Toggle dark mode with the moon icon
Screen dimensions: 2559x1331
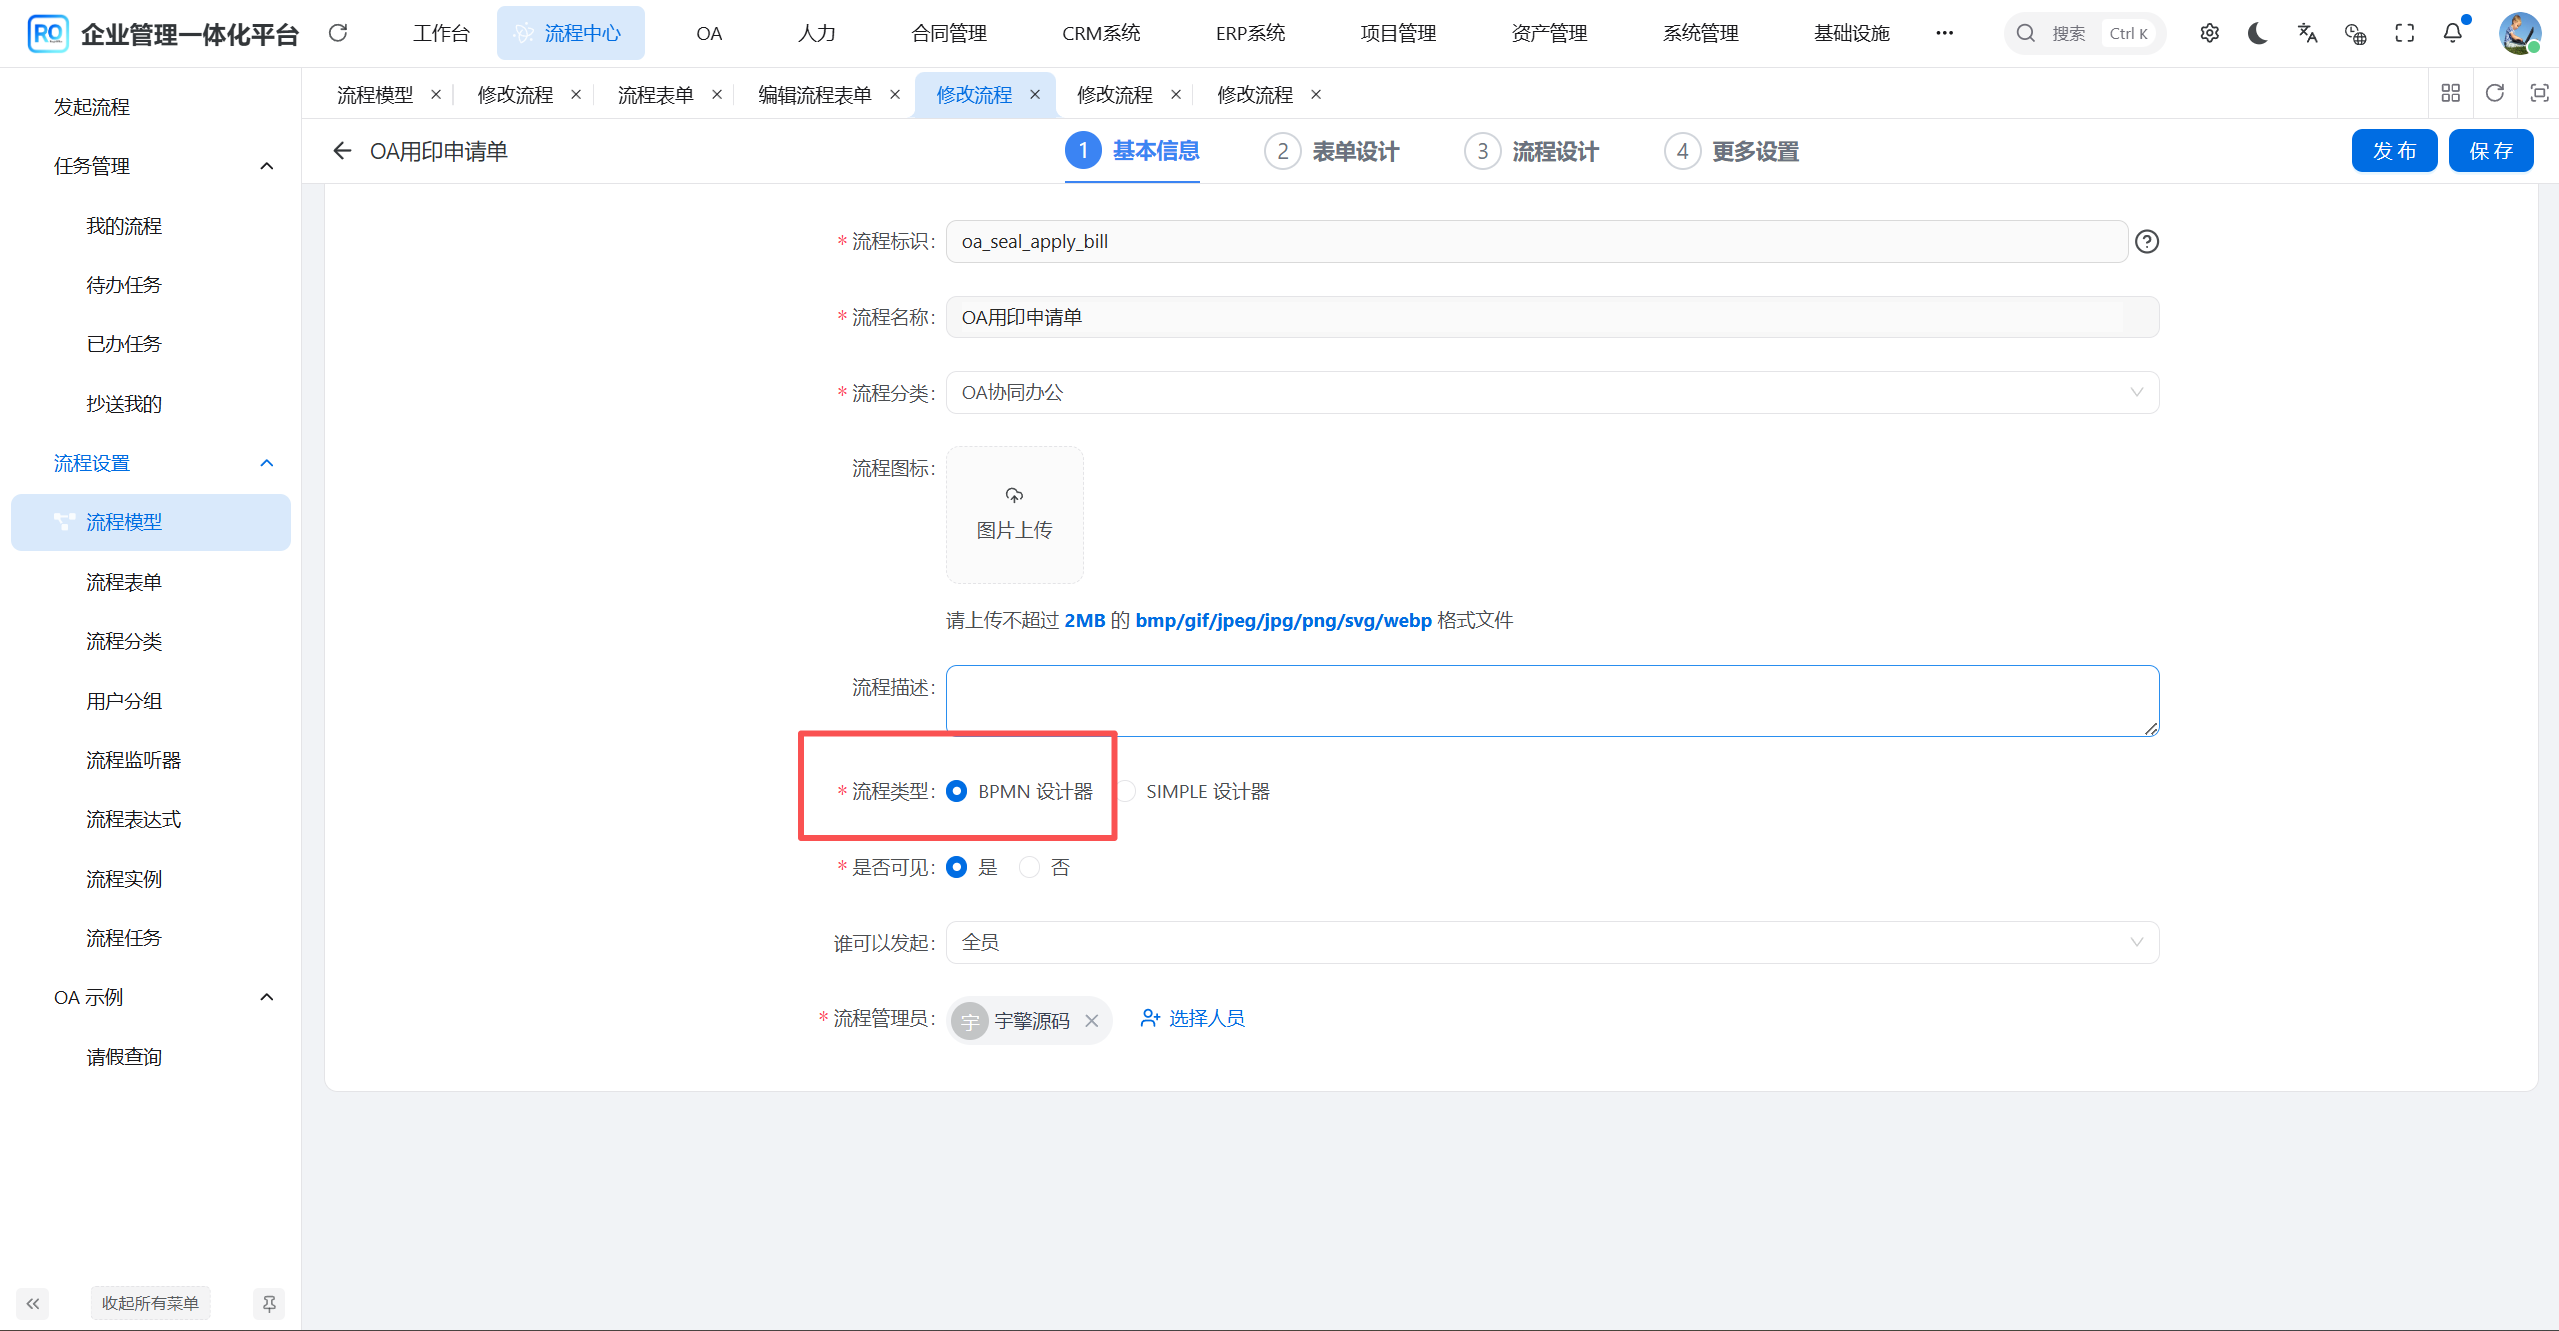click(x=2257, y=33)
